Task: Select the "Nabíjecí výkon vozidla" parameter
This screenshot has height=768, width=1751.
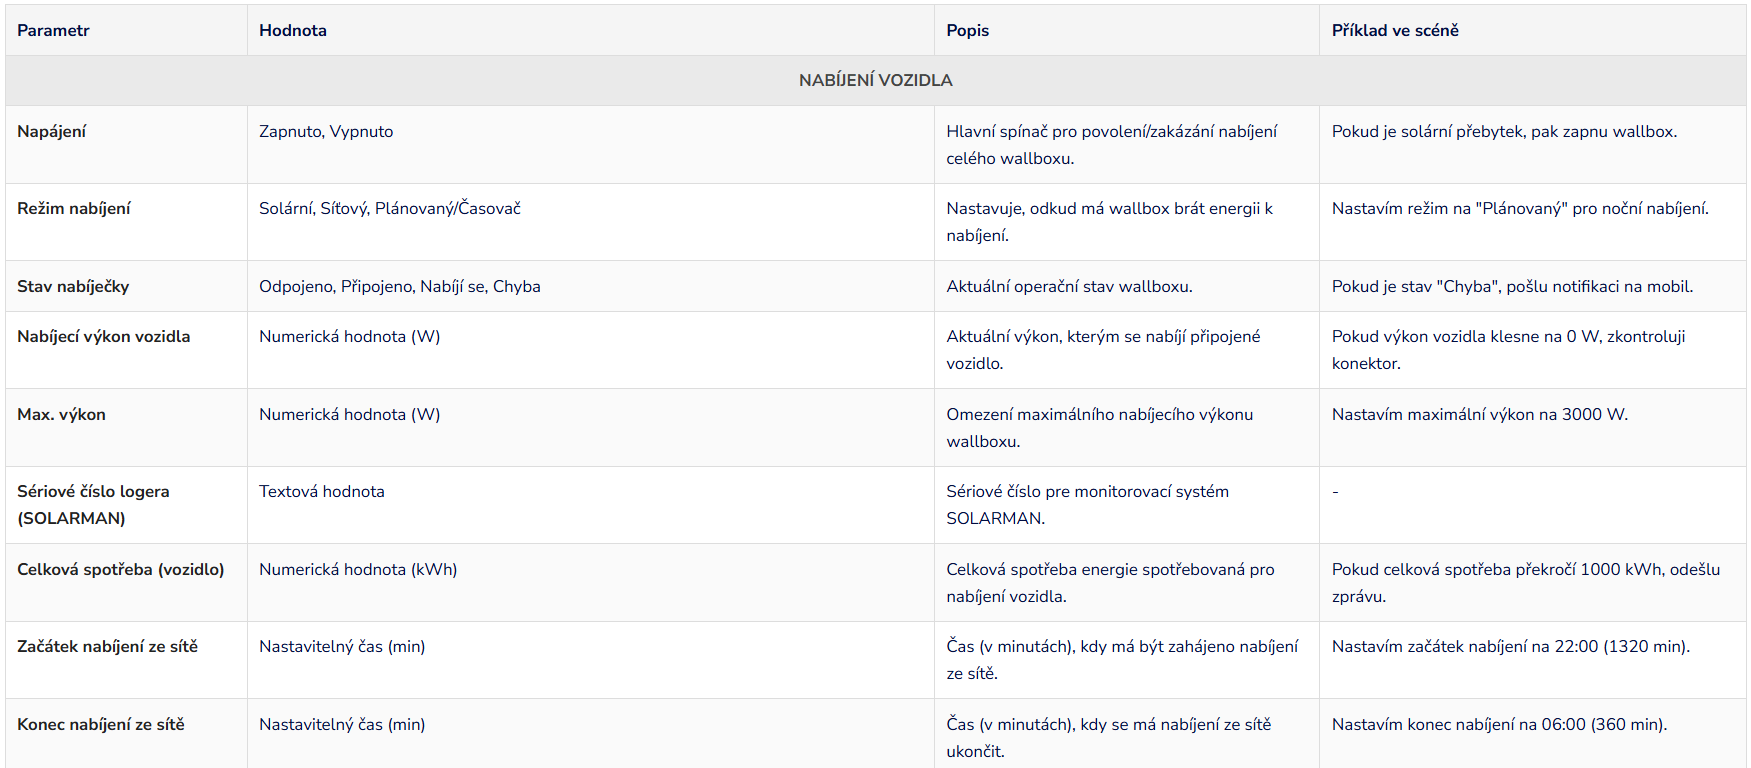Action: coord(103,336)
